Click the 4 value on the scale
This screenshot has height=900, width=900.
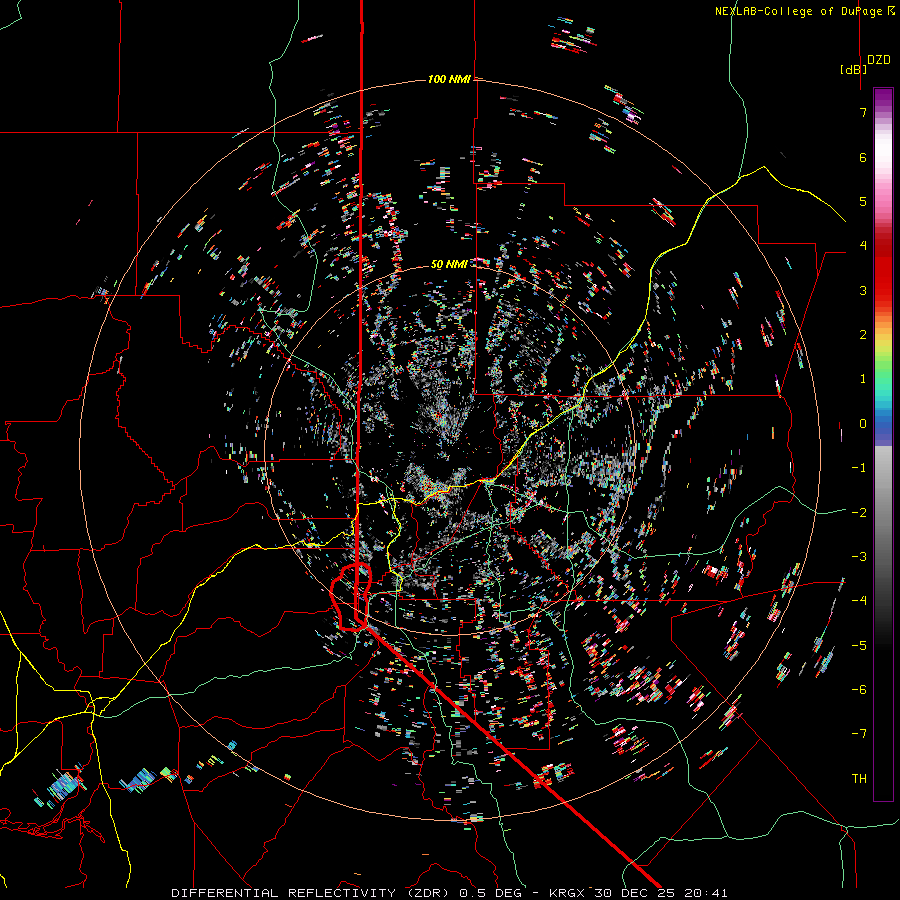(x=863, y=246)
